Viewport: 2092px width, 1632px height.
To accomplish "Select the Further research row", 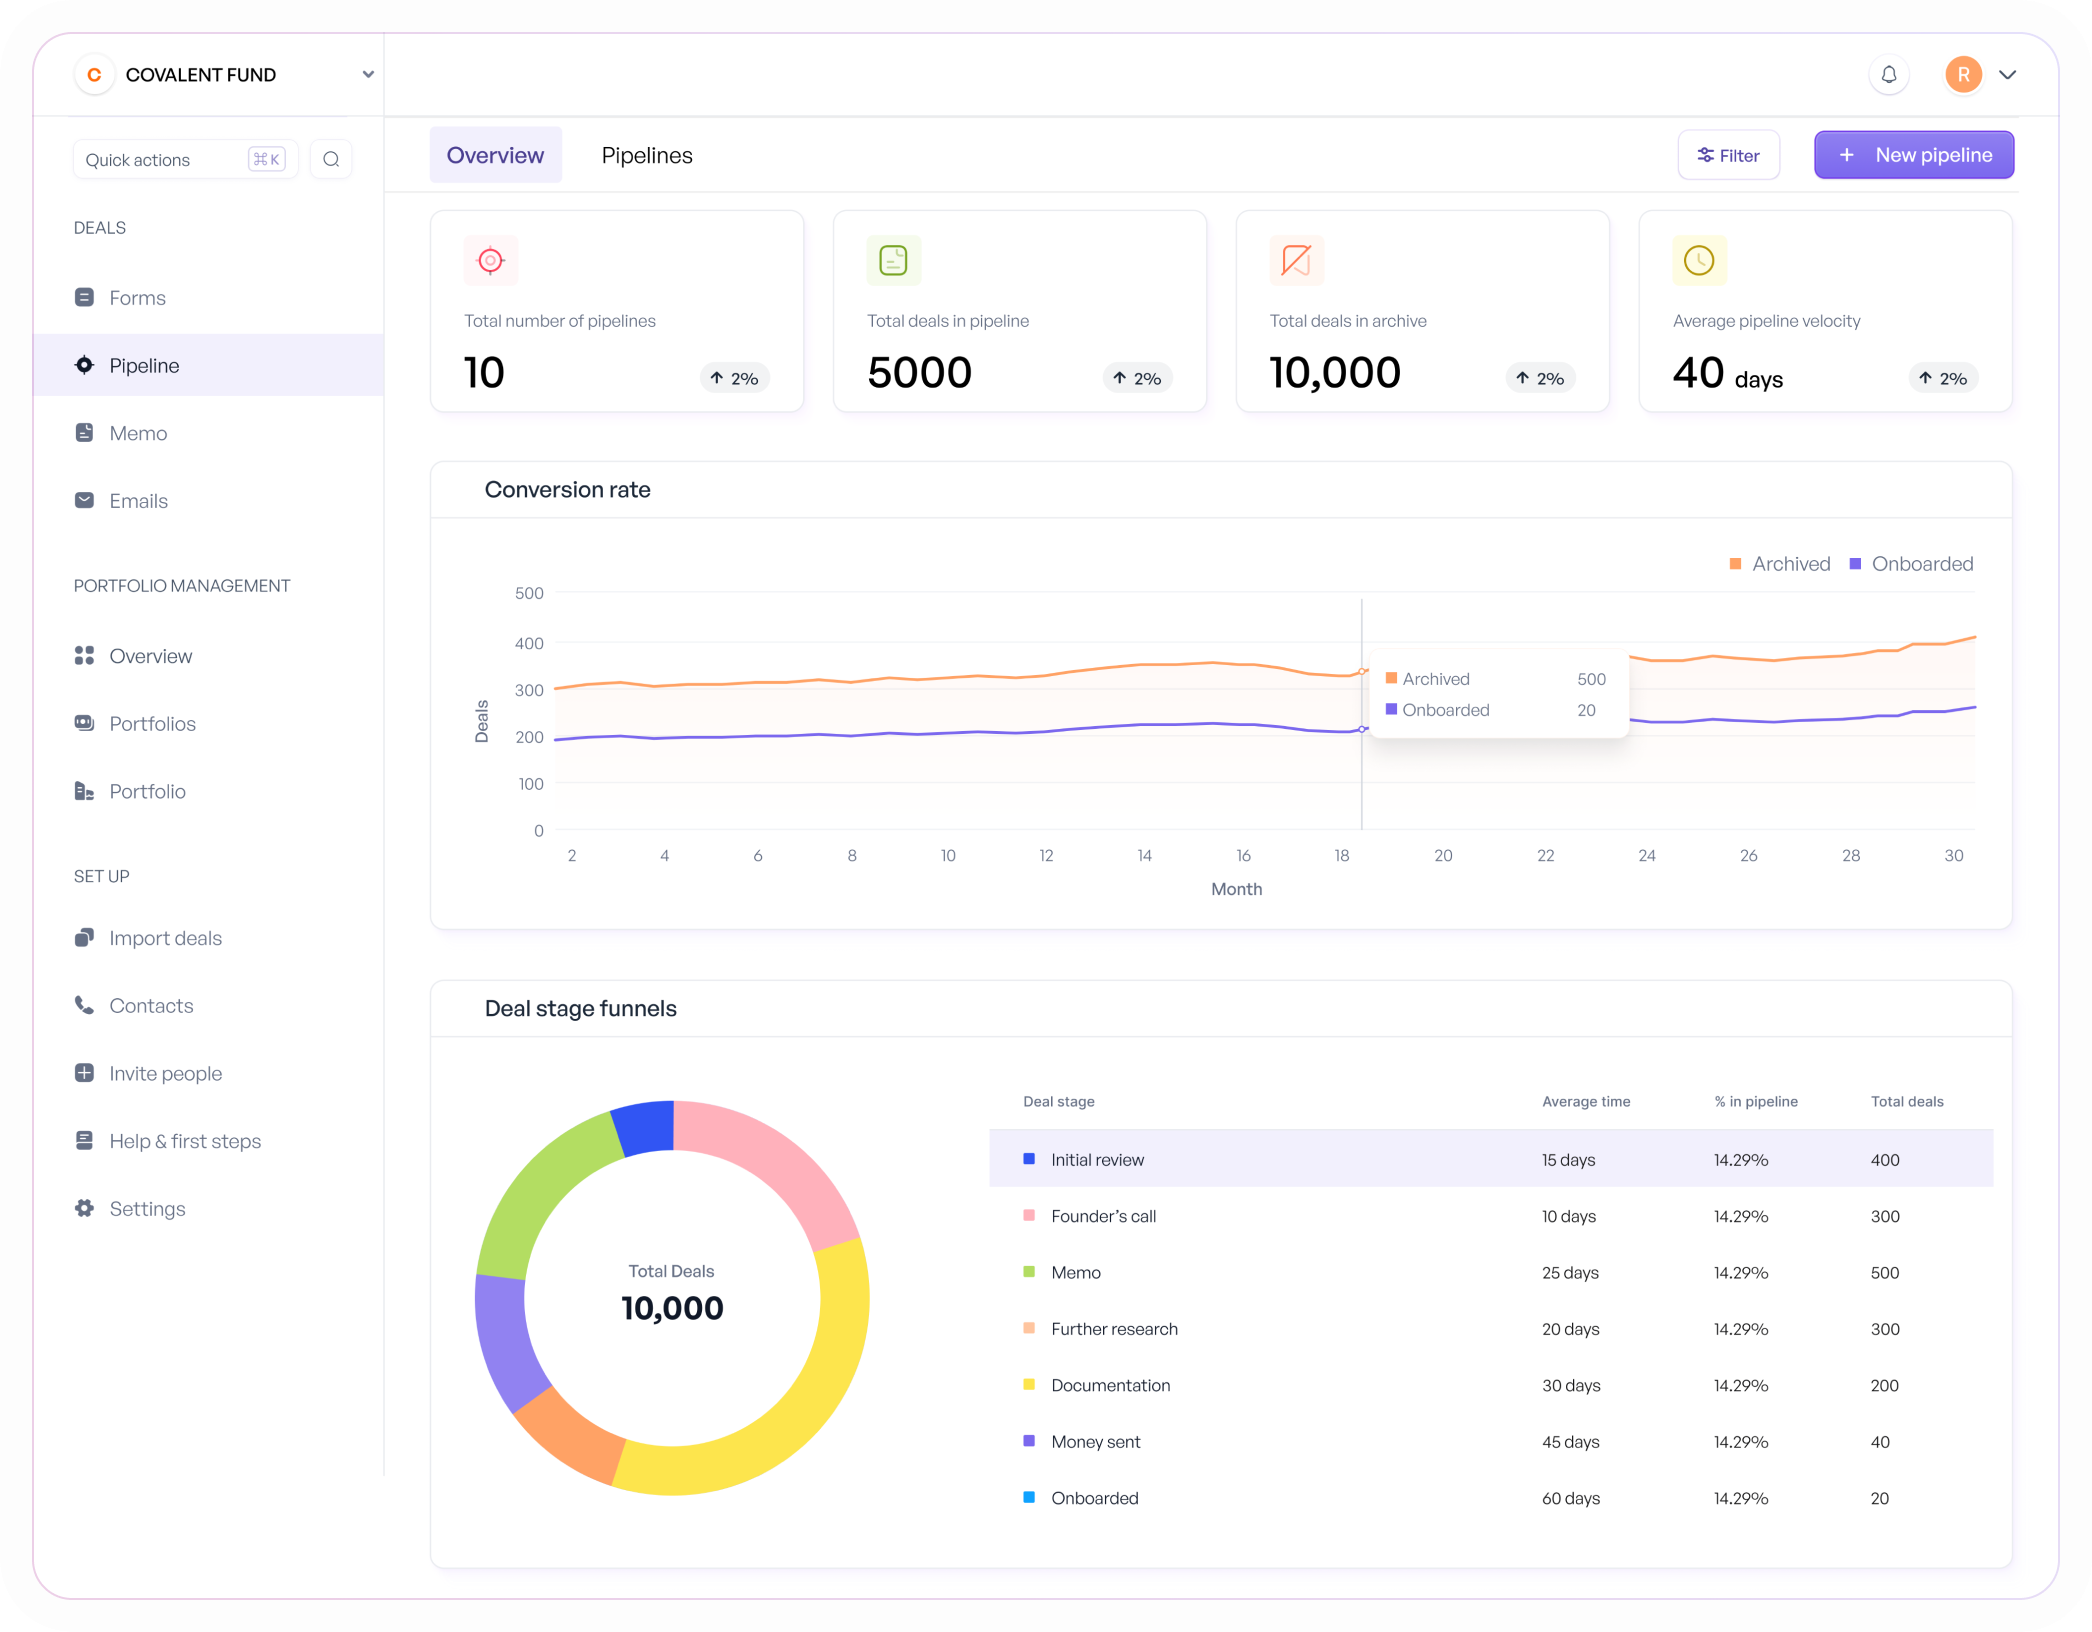I will 1491,1328.
